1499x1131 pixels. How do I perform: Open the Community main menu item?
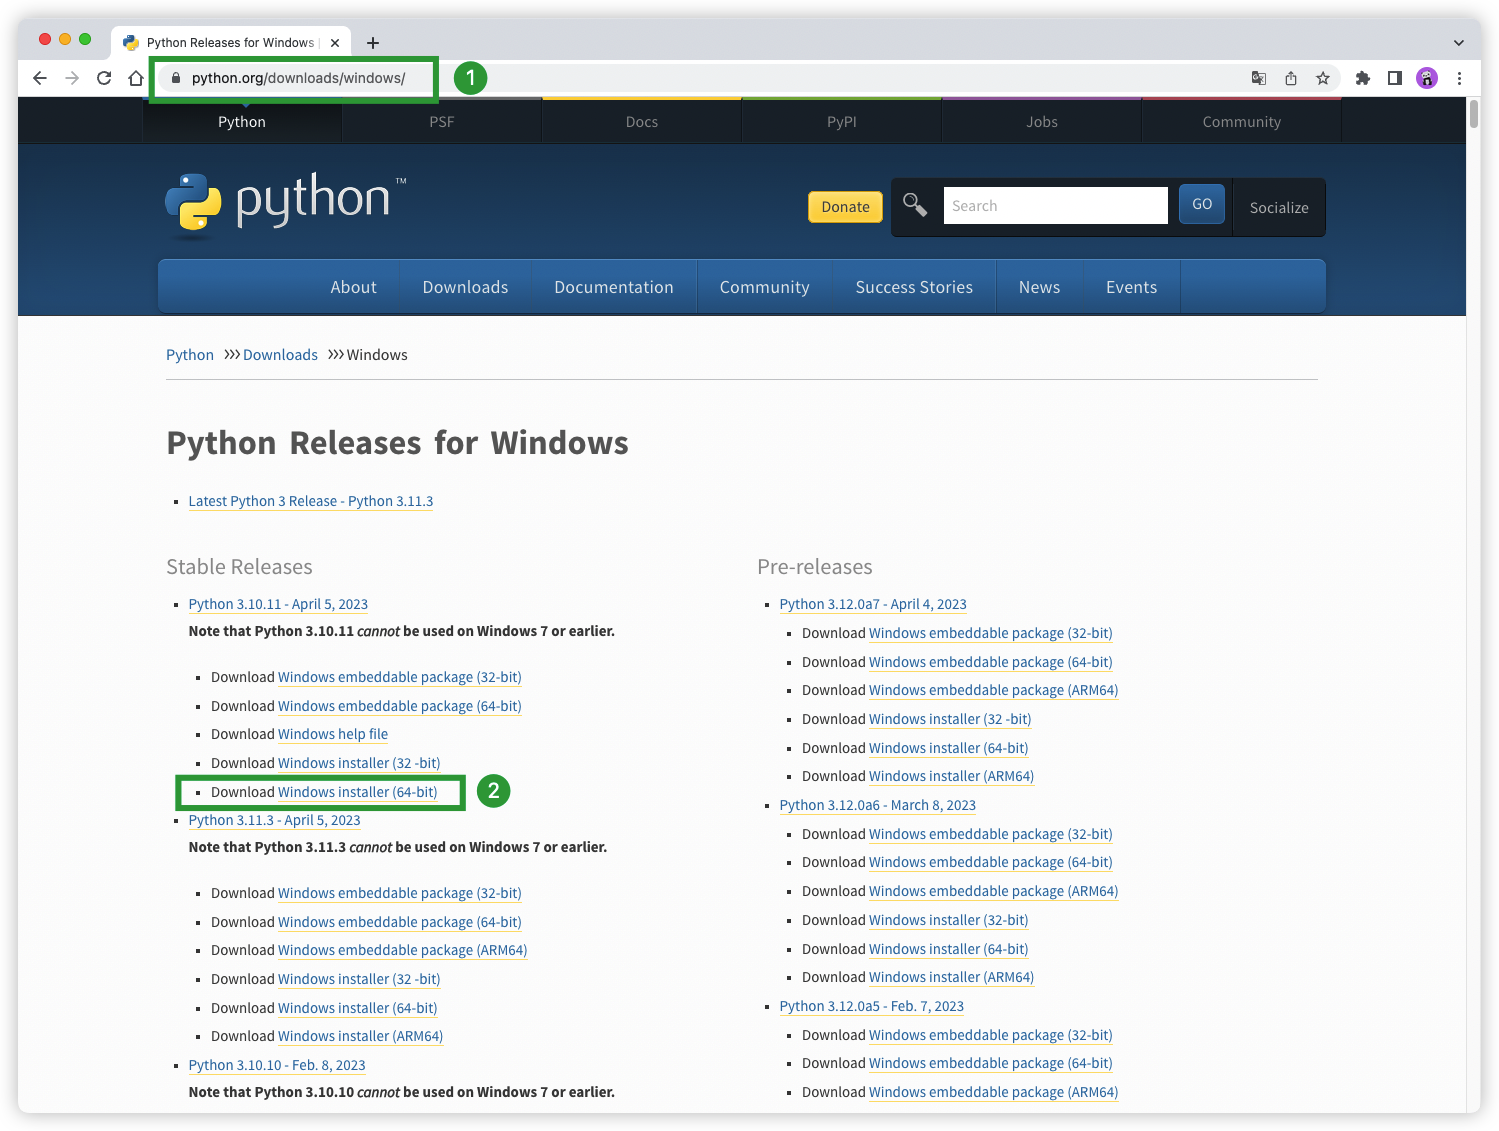tap(765, 287)
